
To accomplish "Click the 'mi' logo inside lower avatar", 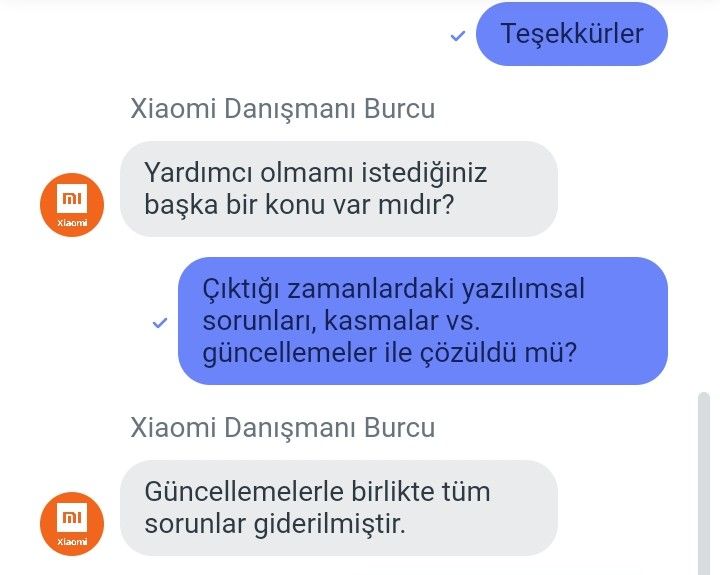I will (x=72, y=518).
